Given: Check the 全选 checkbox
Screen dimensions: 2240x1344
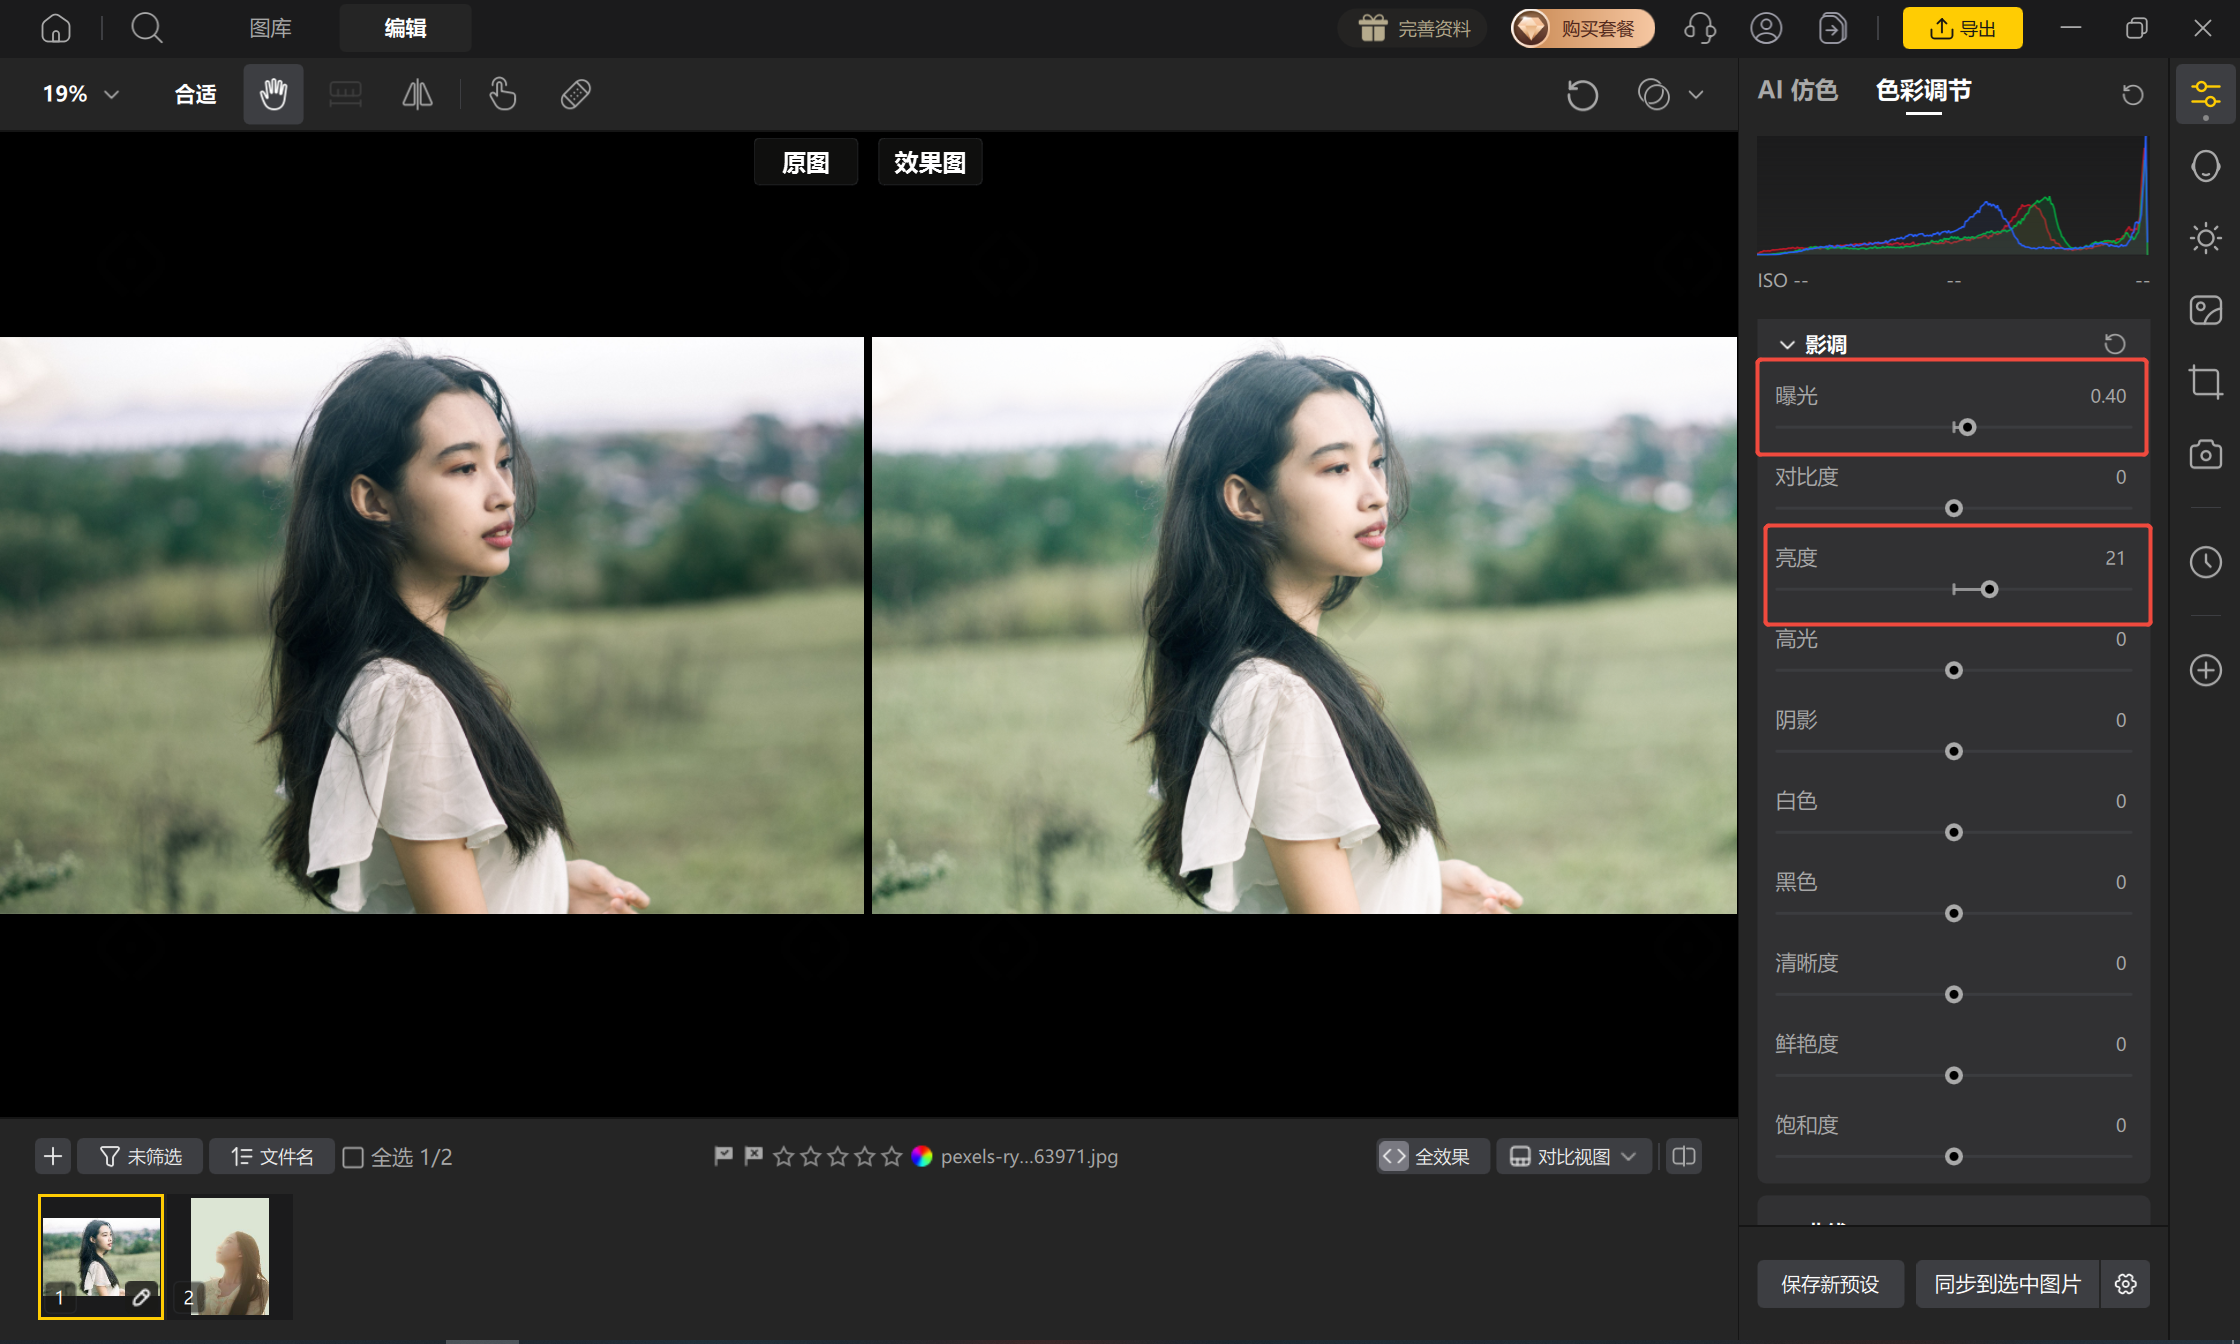Looking at the screenshot, I should [353, 1157].
